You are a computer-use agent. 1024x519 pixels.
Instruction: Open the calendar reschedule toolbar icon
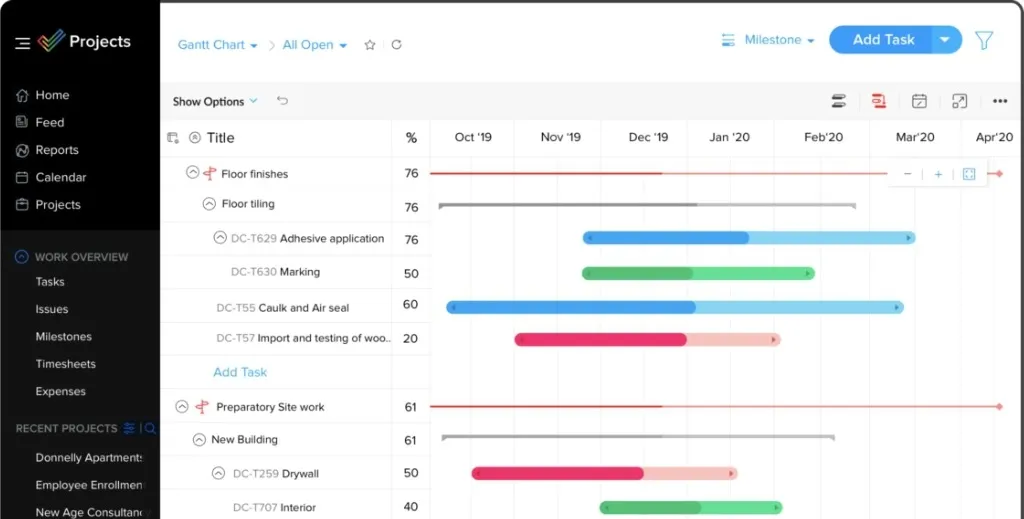click(x=919, y=101)
